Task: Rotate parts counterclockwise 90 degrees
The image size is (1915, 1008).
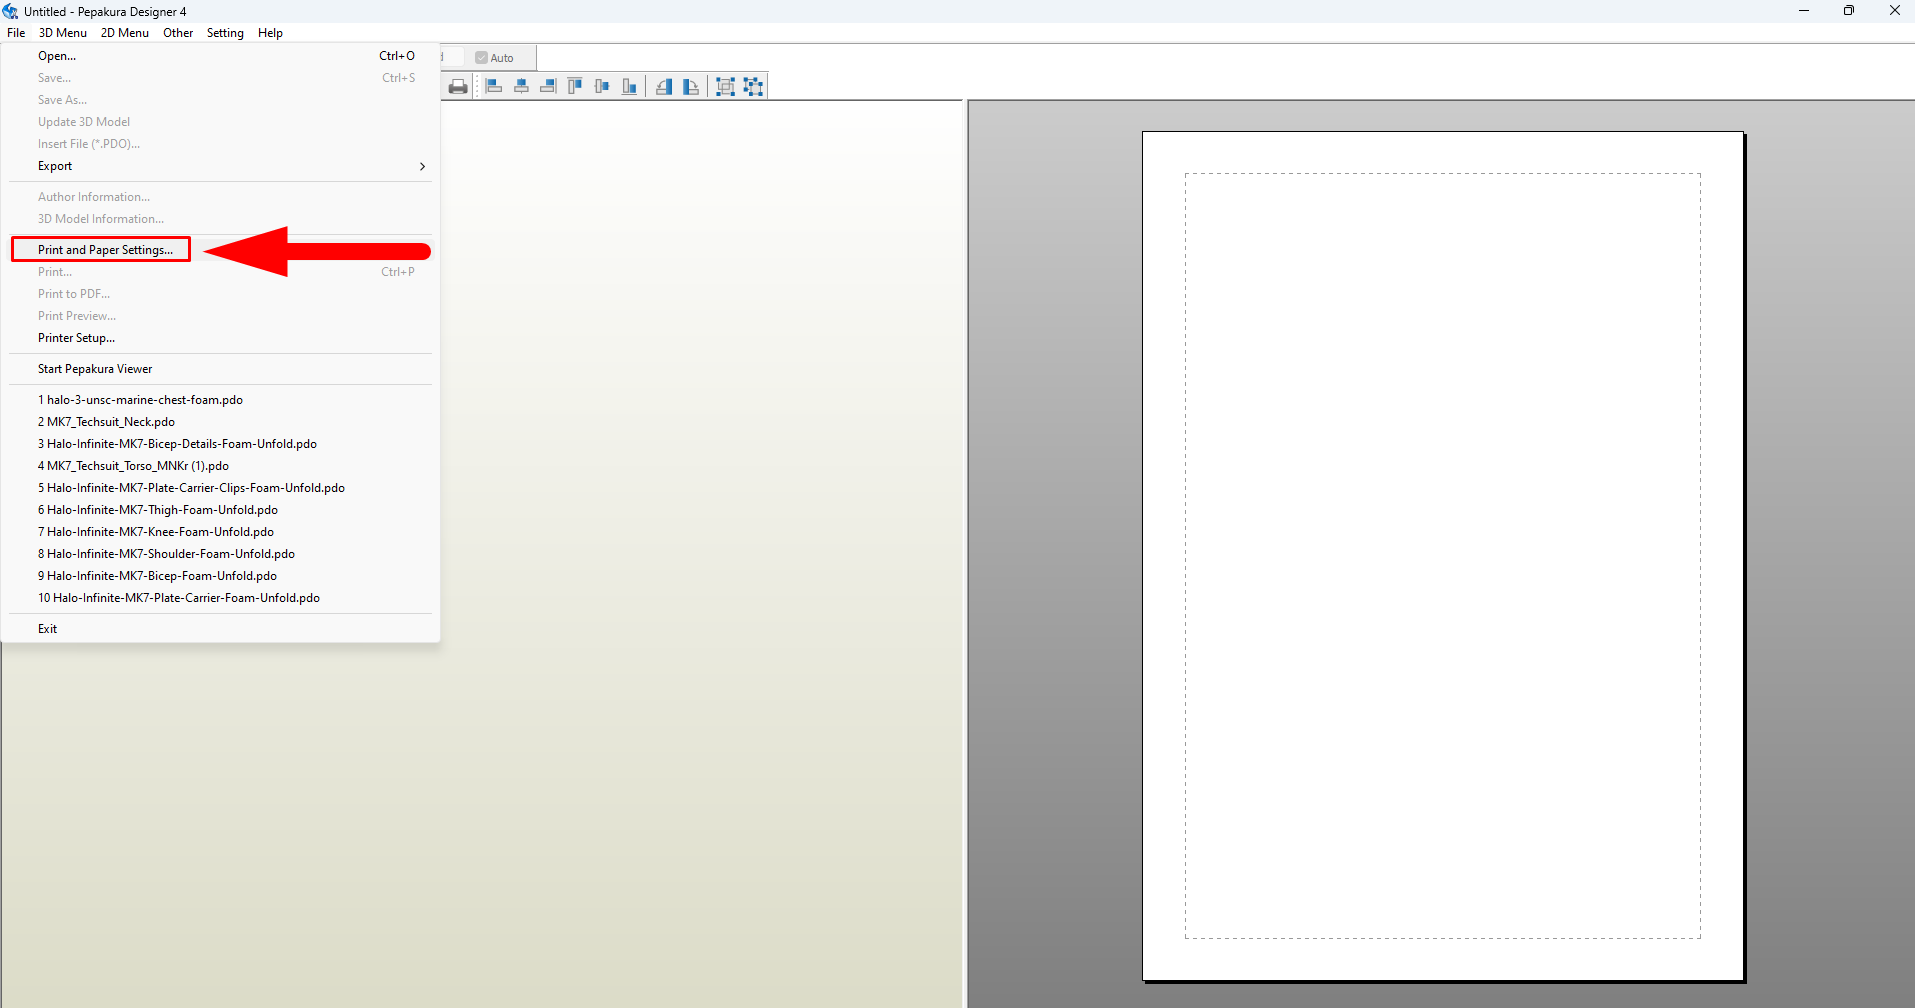Action: pos(664,87)
